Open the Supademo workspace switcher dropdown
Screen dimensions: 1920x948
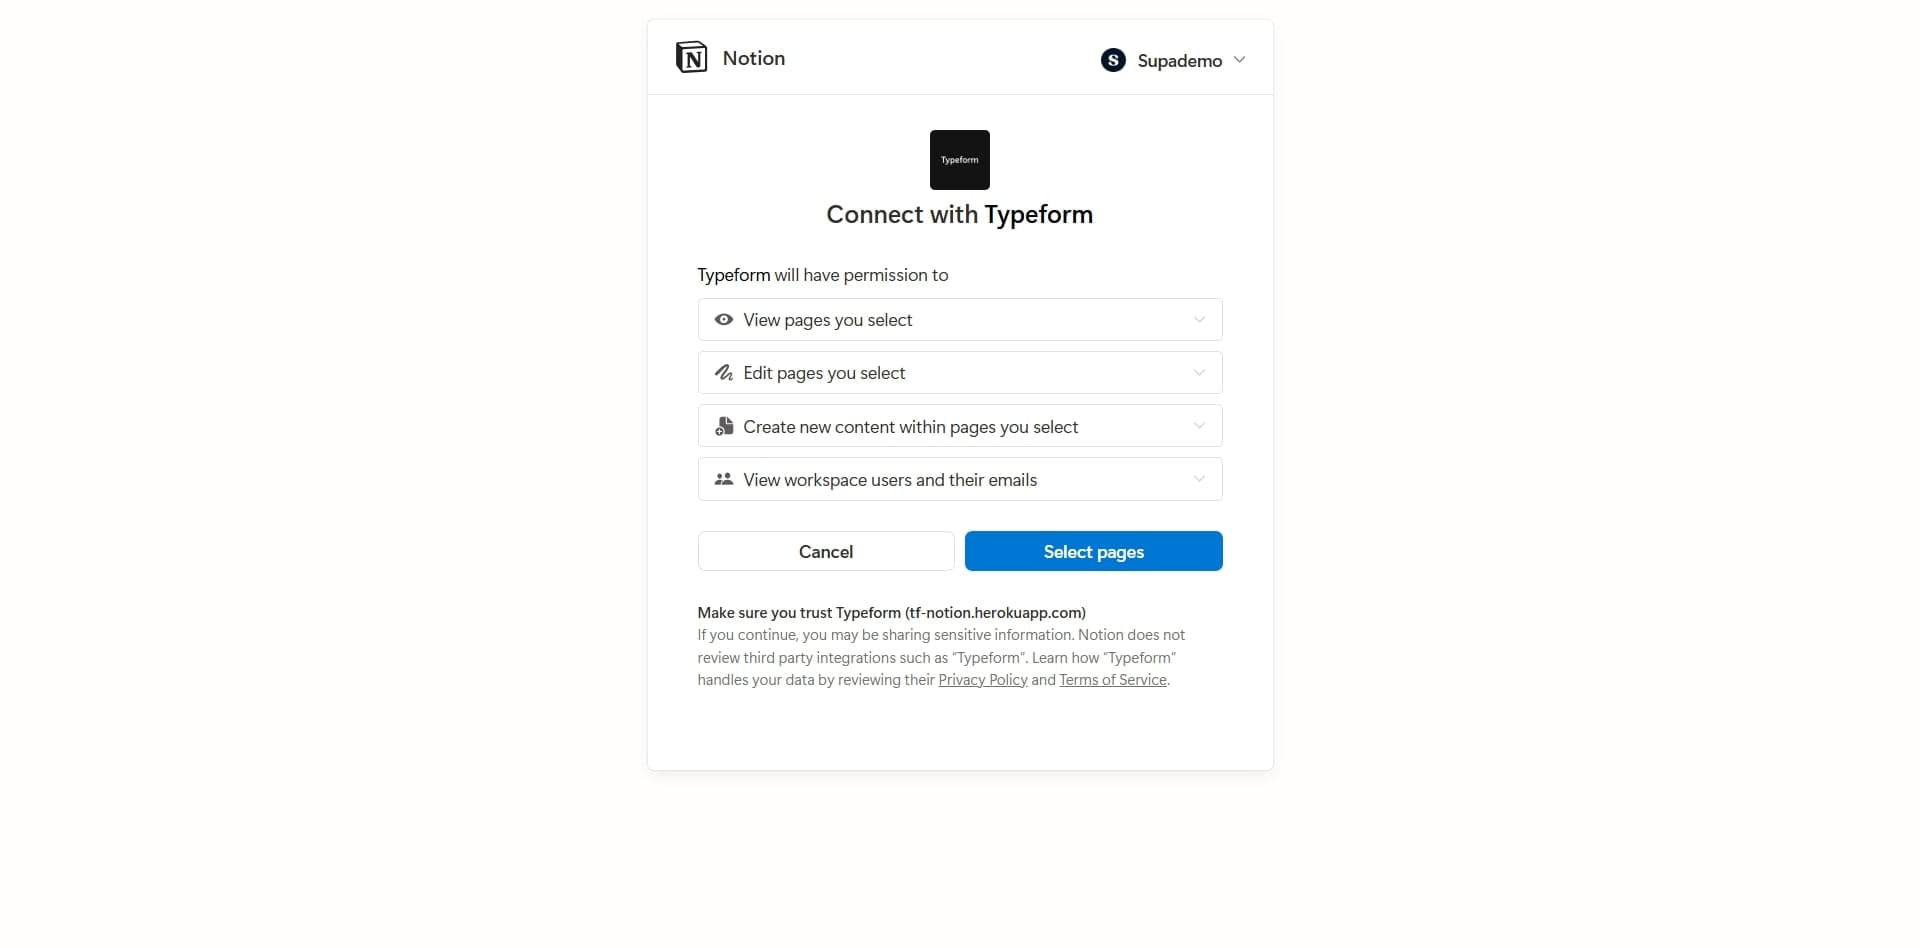pyautogui.click(x=1240, y=59)
